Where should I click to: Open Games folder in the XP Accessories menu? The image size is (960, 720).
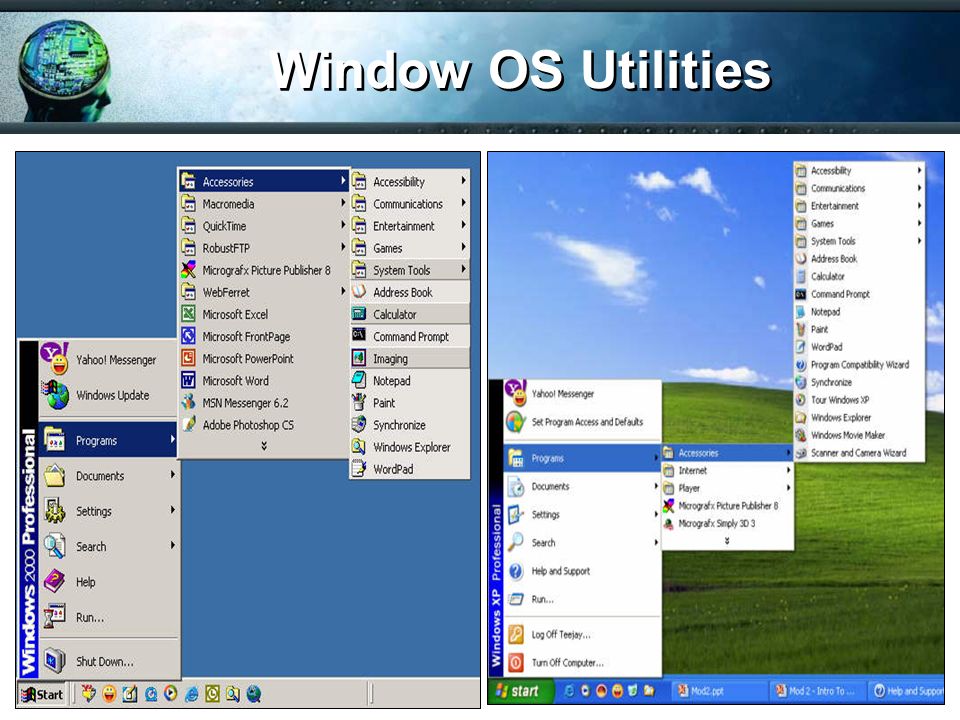(x=859, y=223)
